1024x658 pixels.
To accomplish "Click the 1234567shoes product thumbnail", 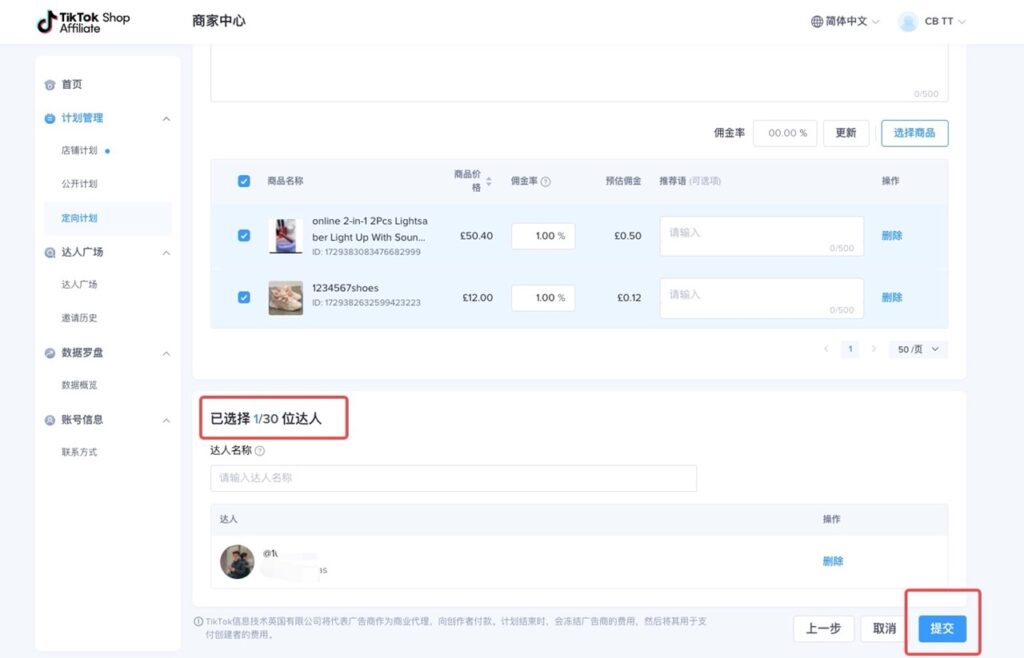I will 285,298.
